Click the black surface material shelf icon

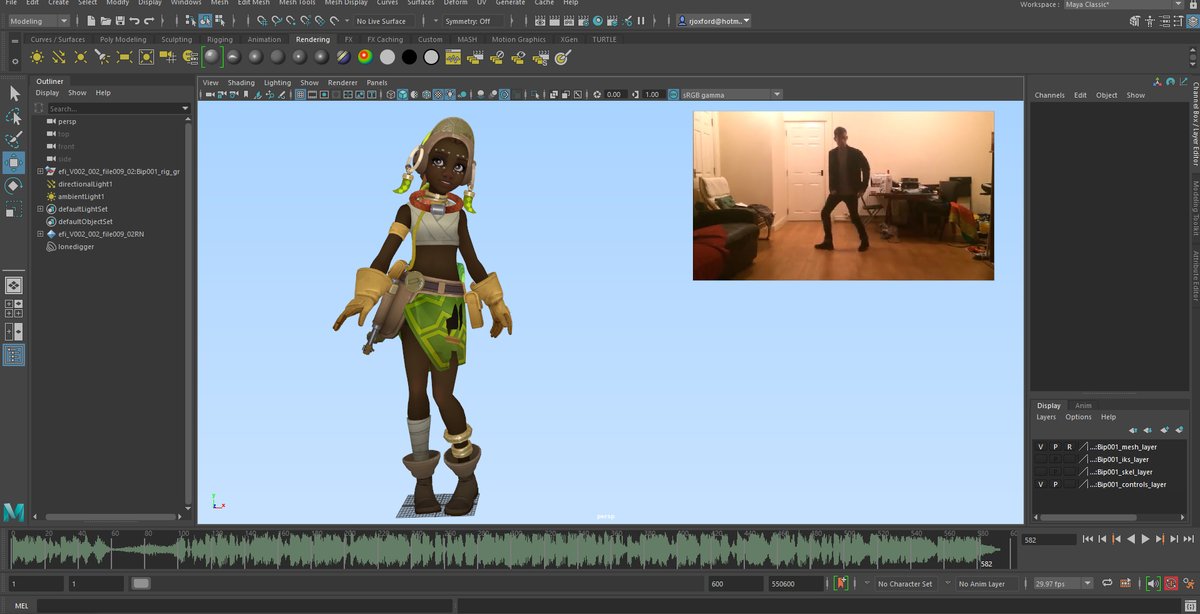409,58
